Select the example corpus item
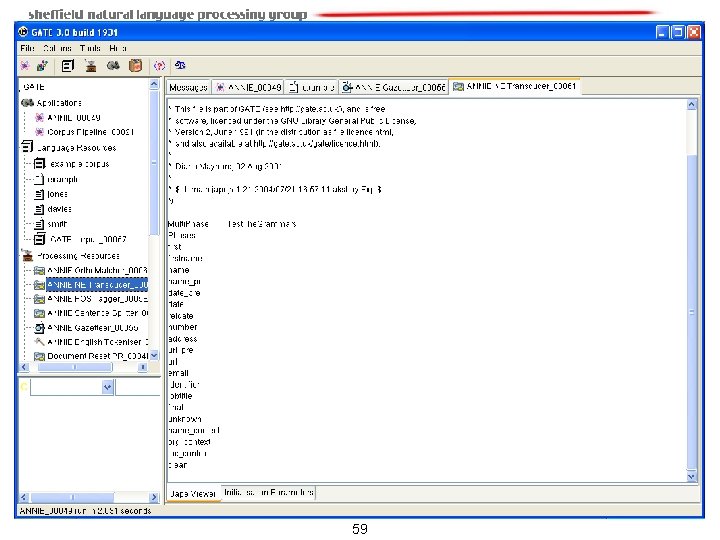Viewport: 720px width, 540px height. pyautogui.click(x=79, y=164)
